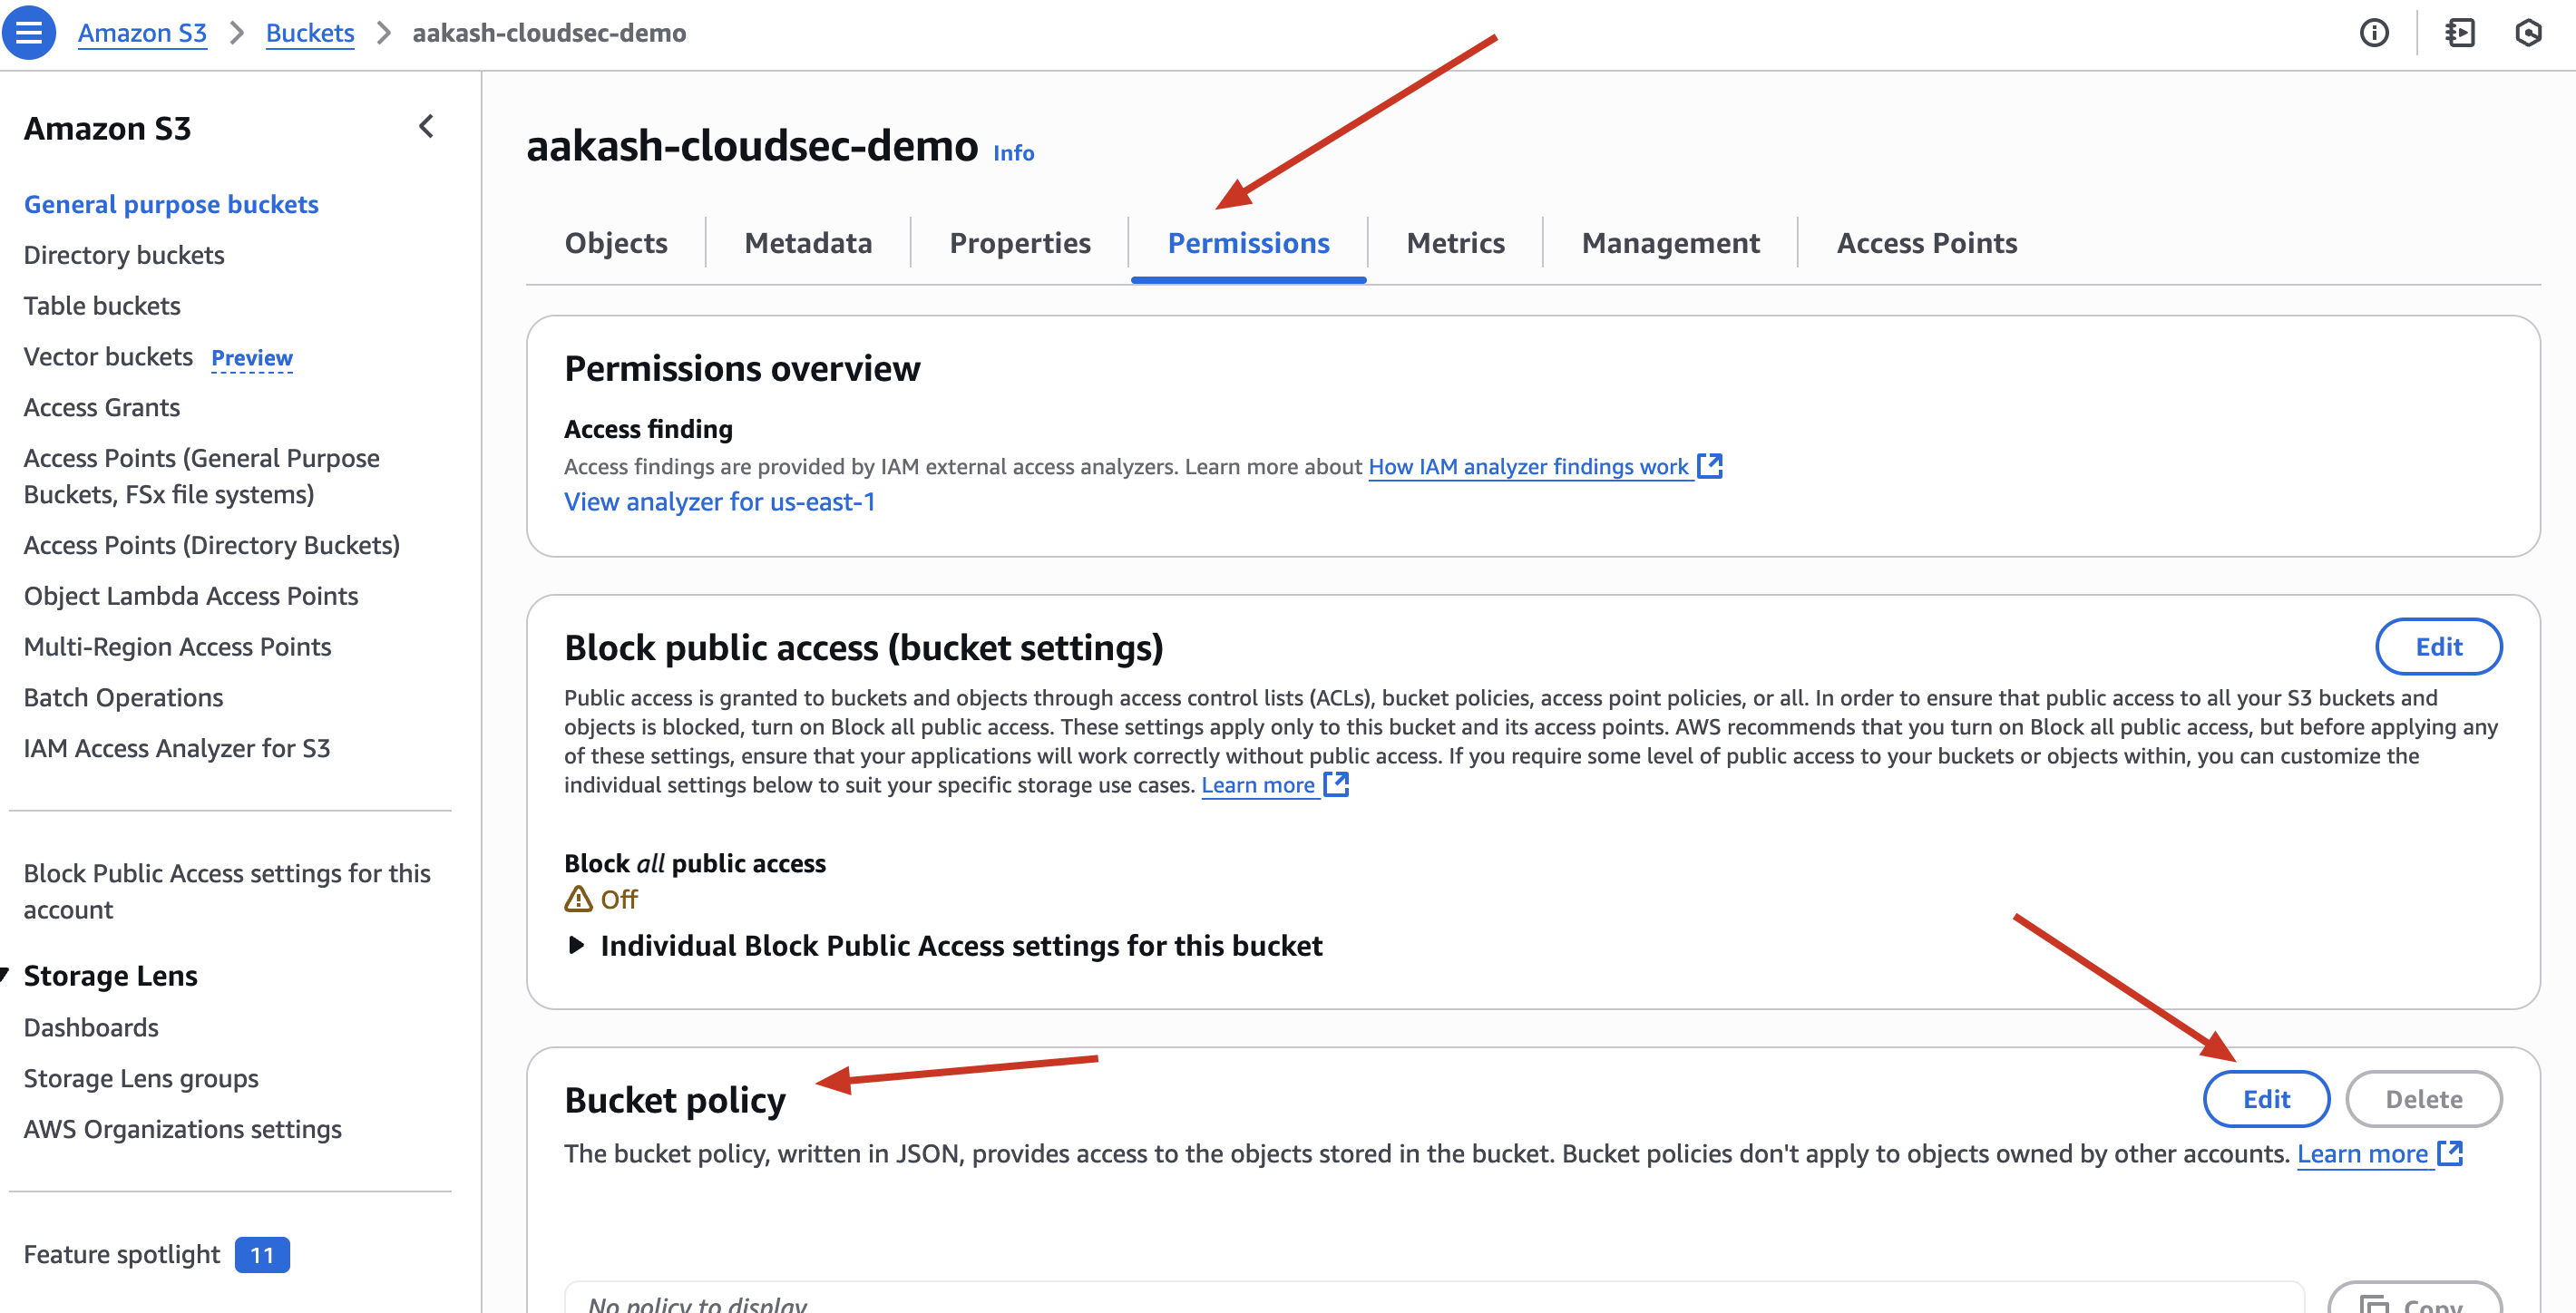
Task: Edit Block public access settings
Action: (x=2438, y=647)
